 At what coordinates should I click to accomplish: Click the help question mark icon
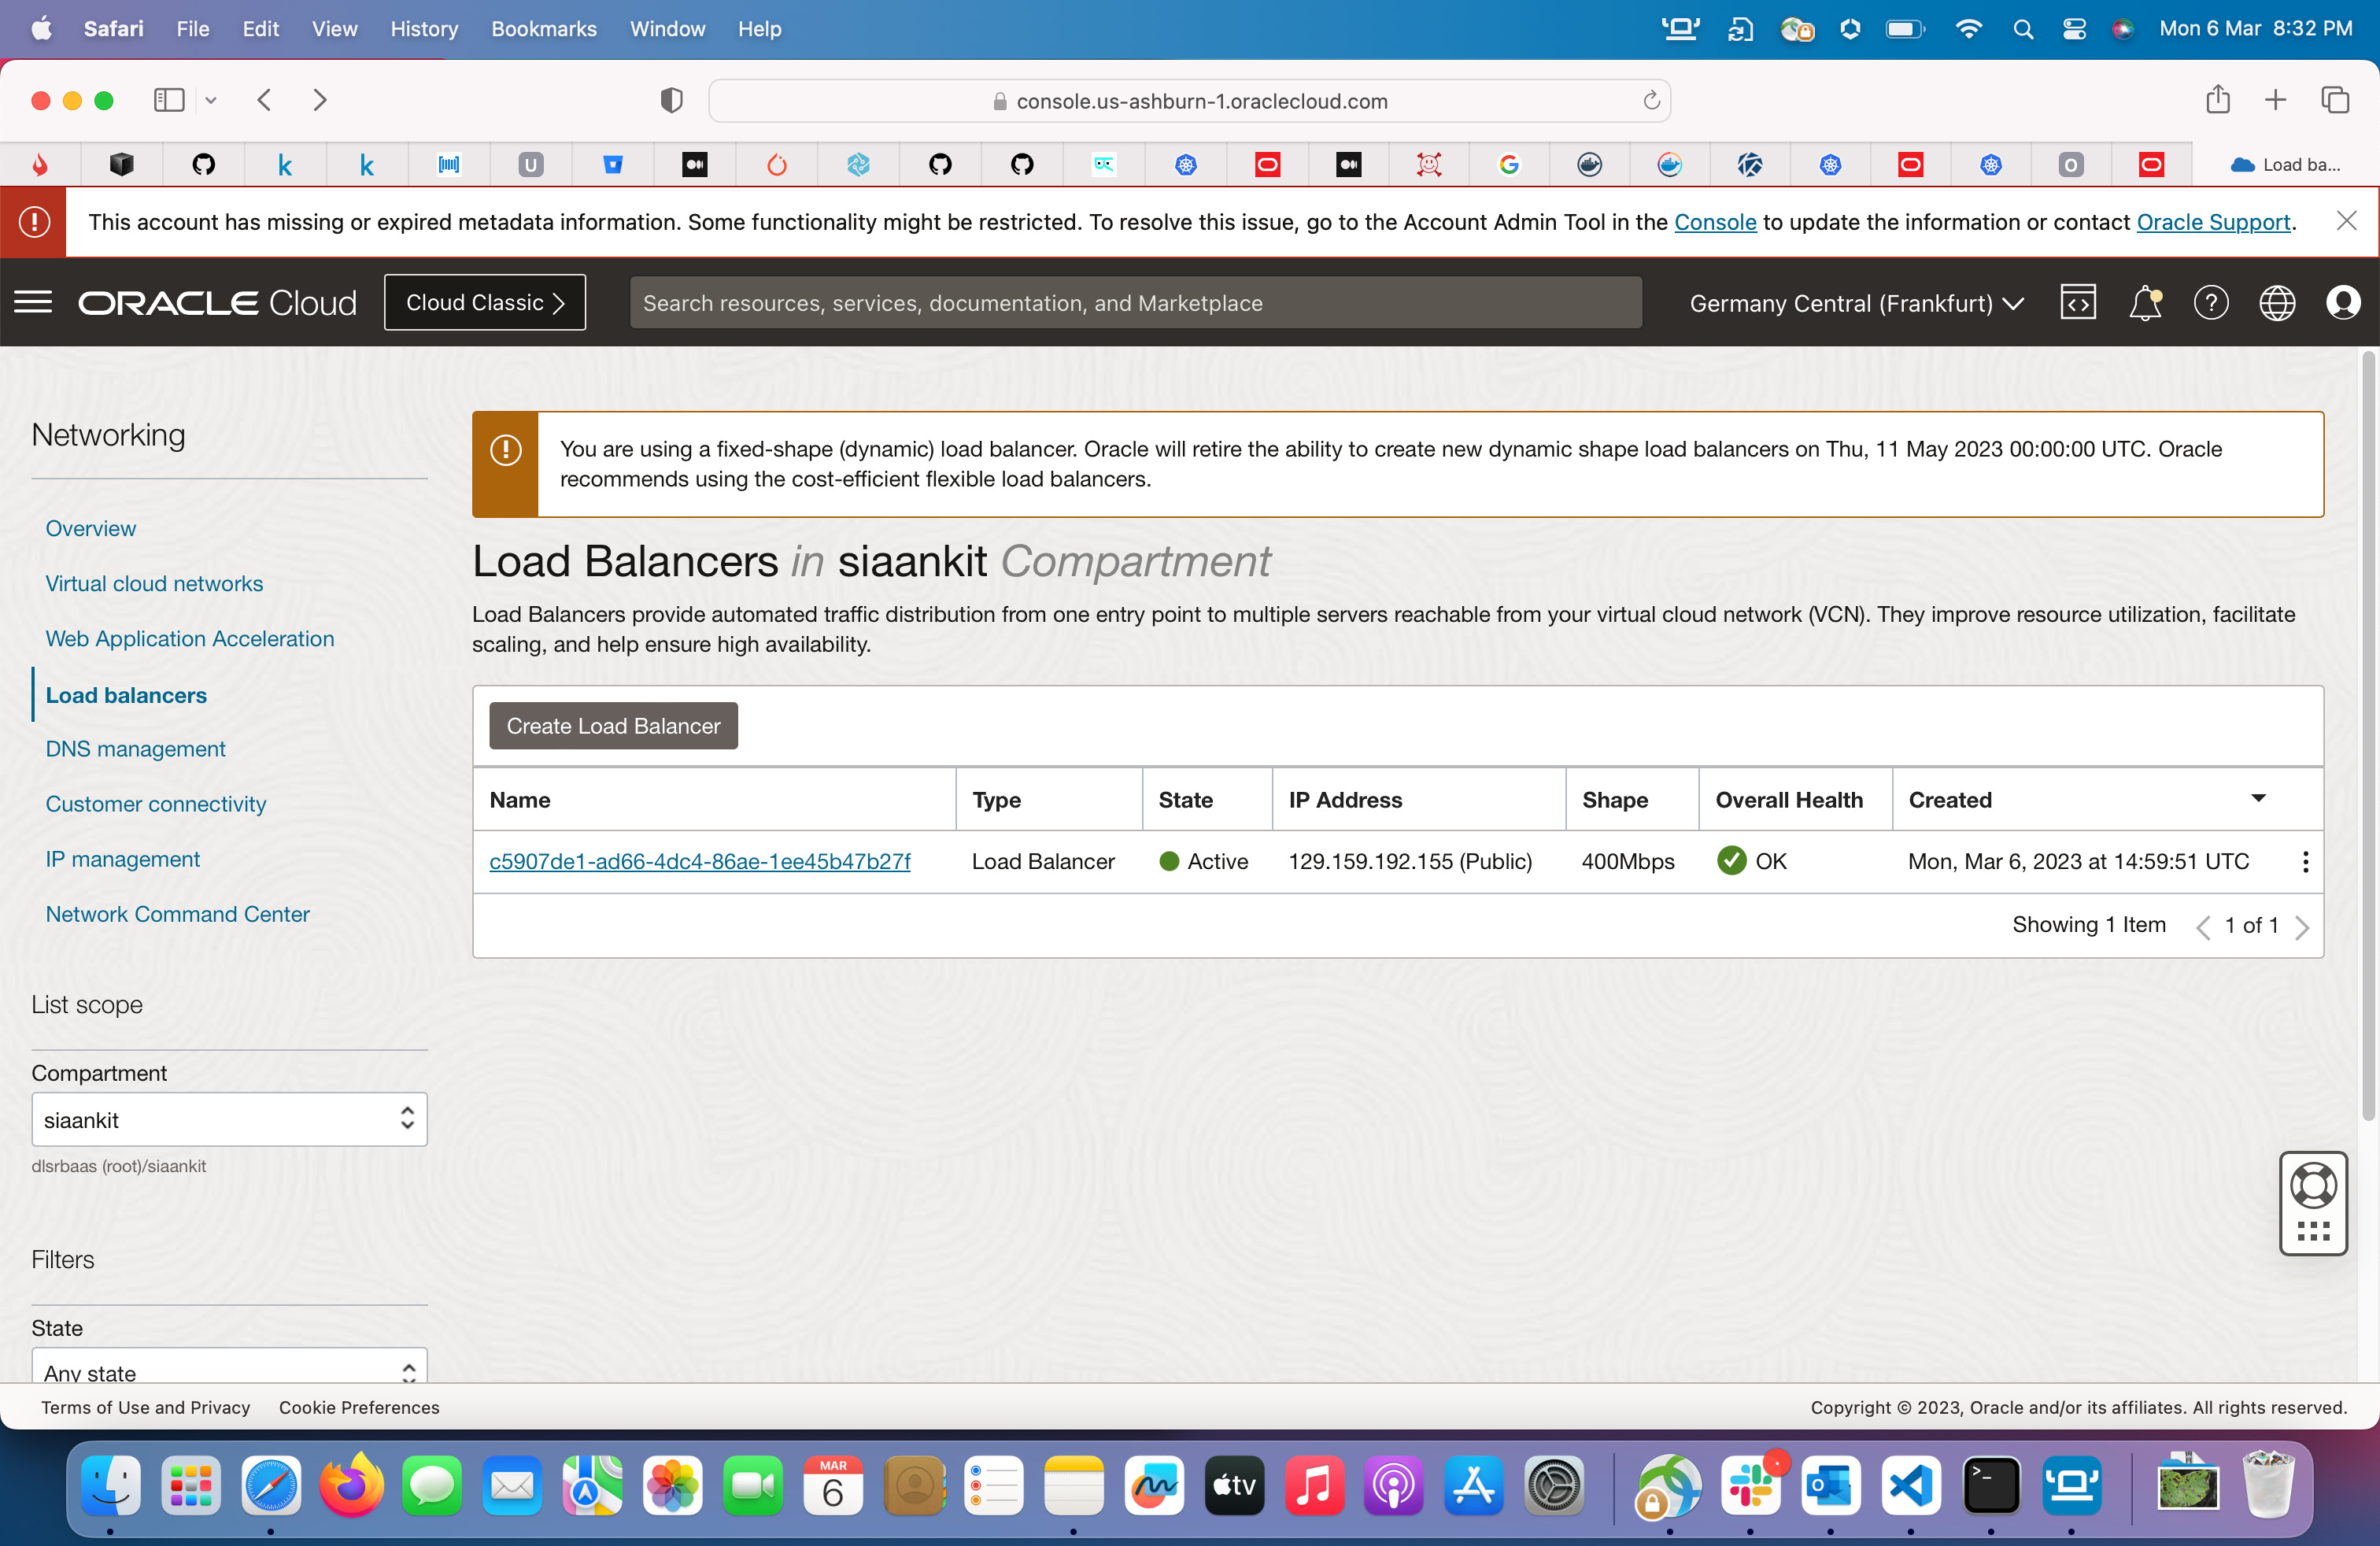click(x=2210, y=302)
